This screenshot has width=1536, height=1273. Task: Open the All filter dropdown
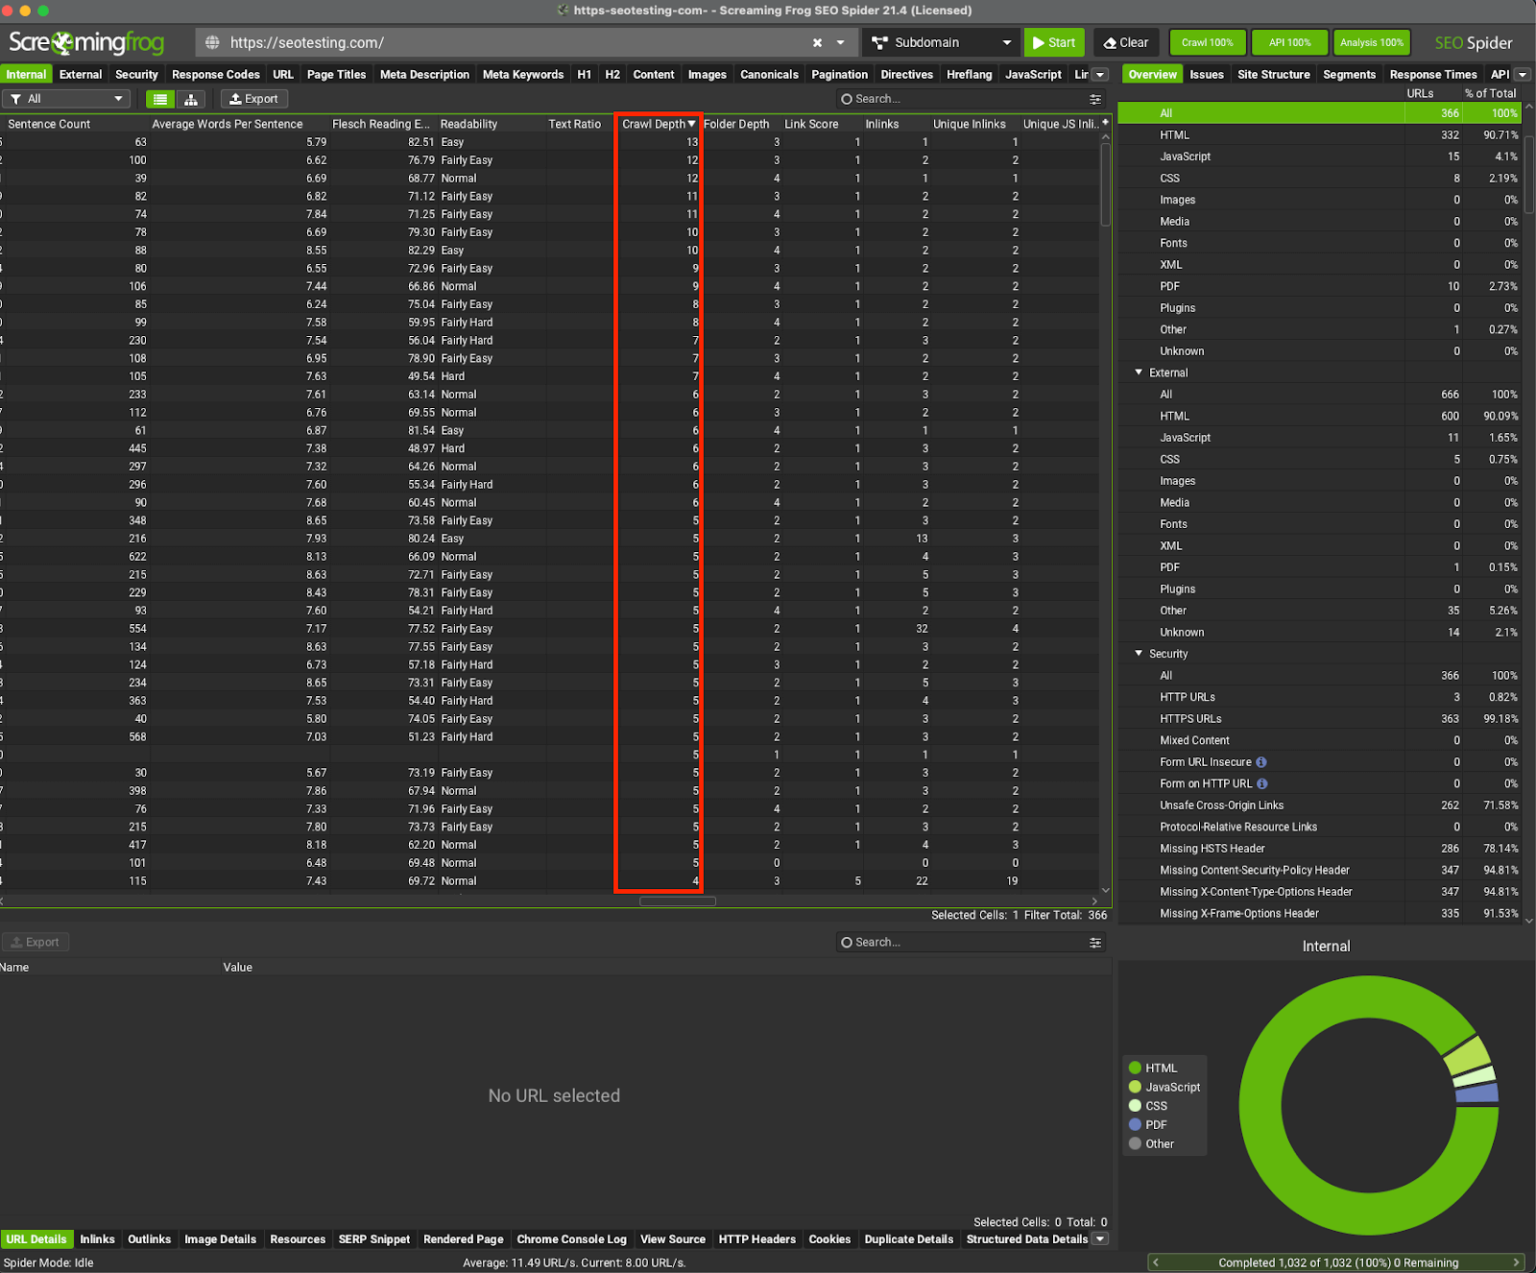coord(118,98)
